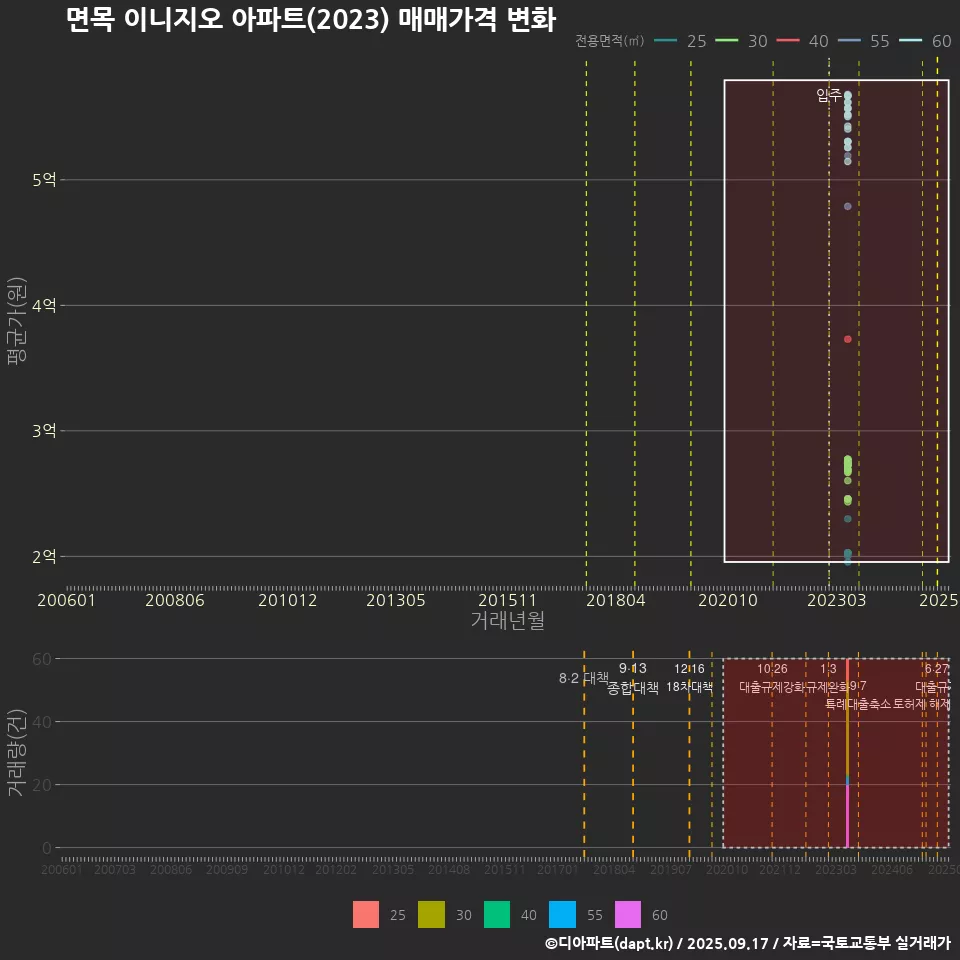Click the pink 60 swatch in bottom legend
Screen dimensions: 960x960
(x=628, y=915)
